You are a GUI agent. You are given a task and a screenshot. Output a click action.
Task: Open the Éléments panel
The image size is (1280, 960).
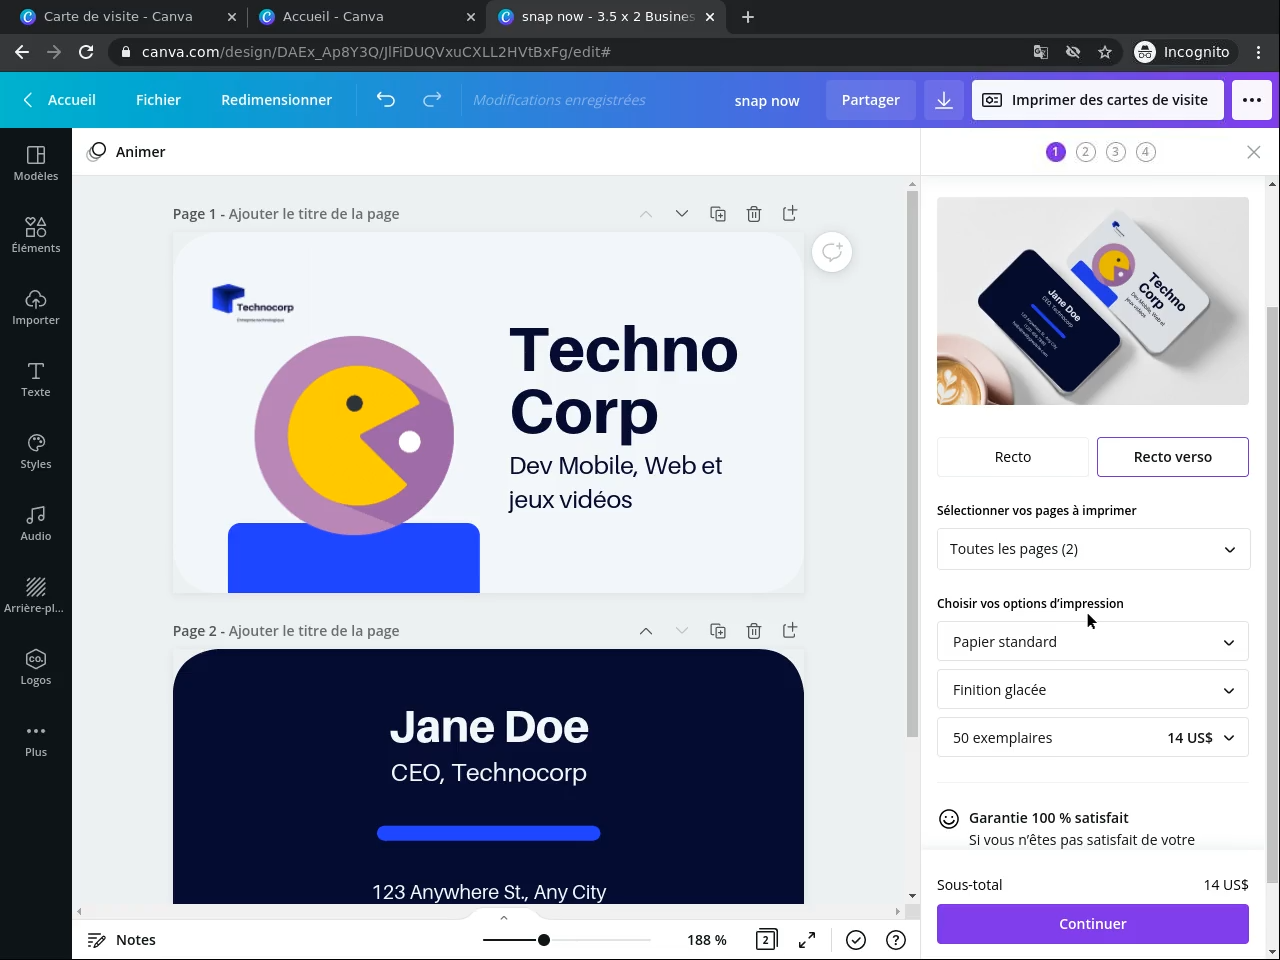(36, 235)
